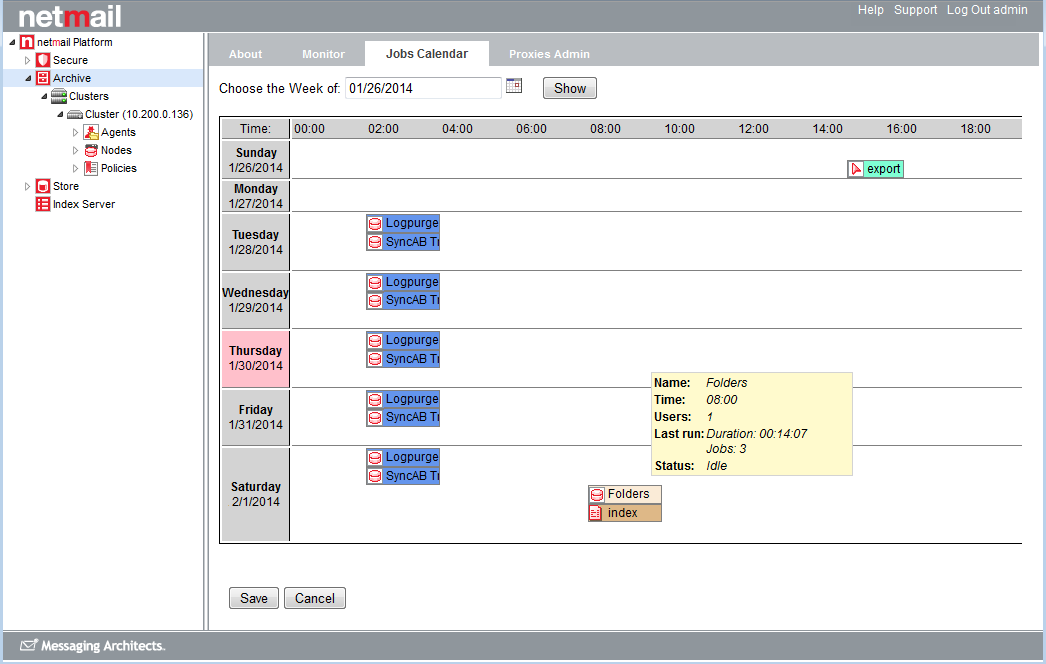Expand the Secure tree node
Viewport: 1046px width, 664px height.
pyautogui.click(x=28, y=60)
